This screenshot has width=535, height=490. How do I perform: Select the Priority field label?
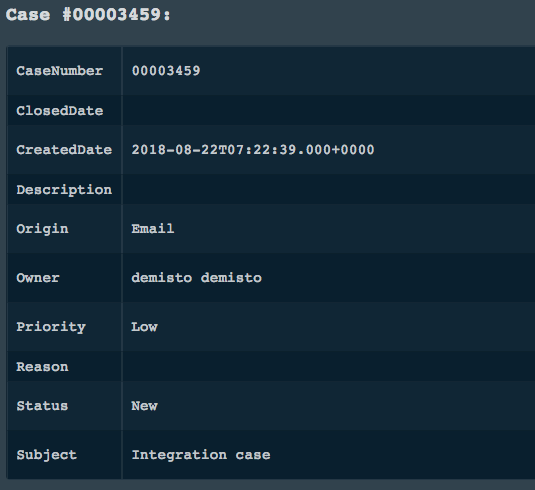coord(51,327)
